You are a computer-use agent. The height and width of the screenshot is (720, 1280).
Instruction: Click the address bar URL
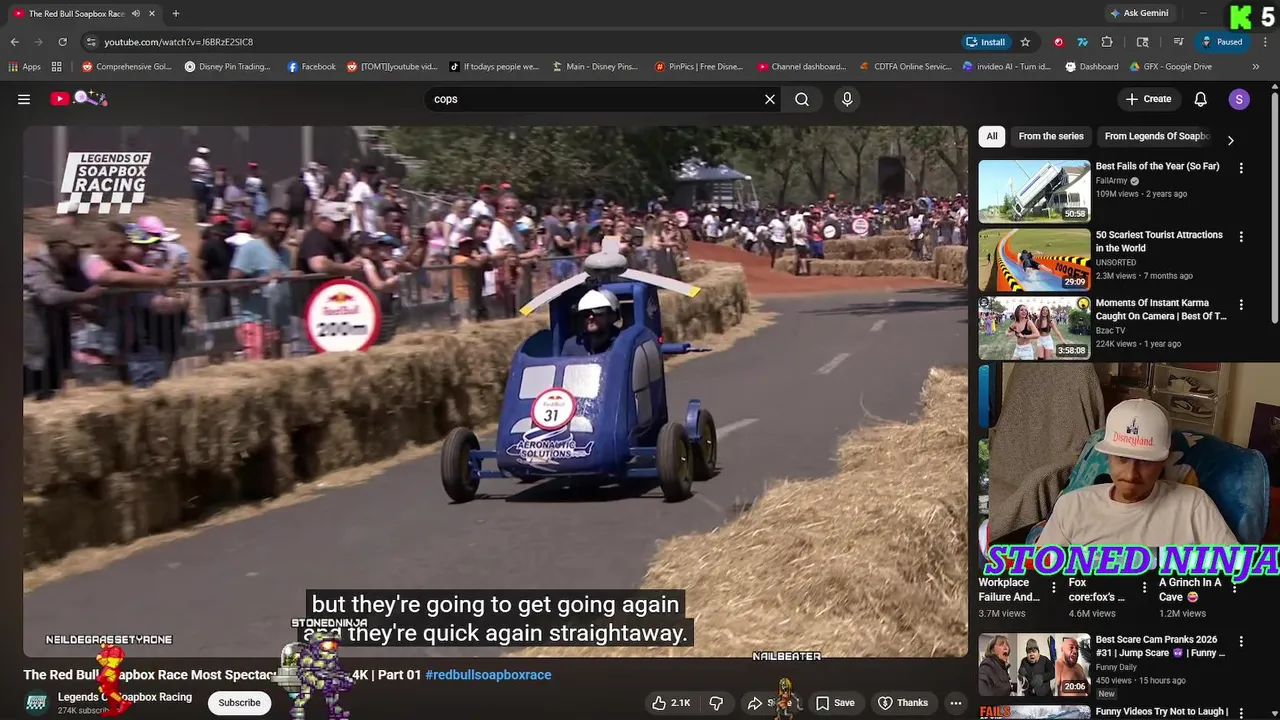pyautogui.click(x=179, y=42)
